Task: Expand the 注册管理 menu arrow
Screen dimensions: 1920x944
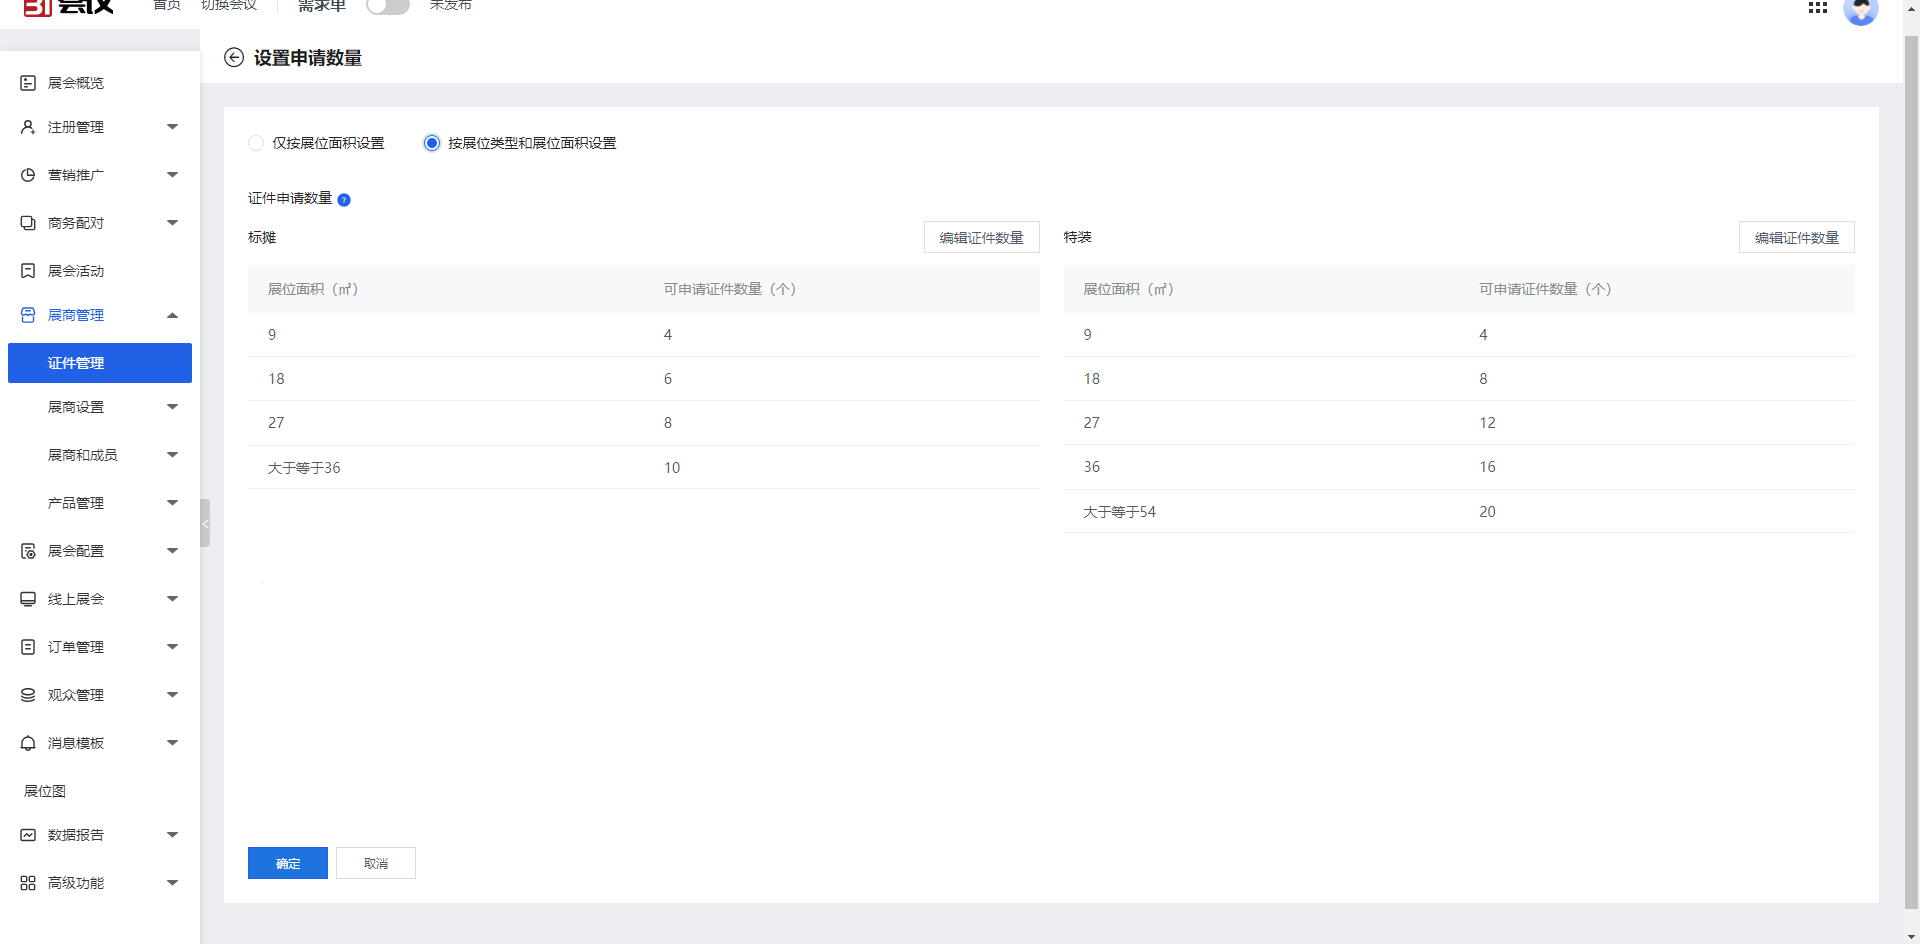Action: click(x=172, y=127)
